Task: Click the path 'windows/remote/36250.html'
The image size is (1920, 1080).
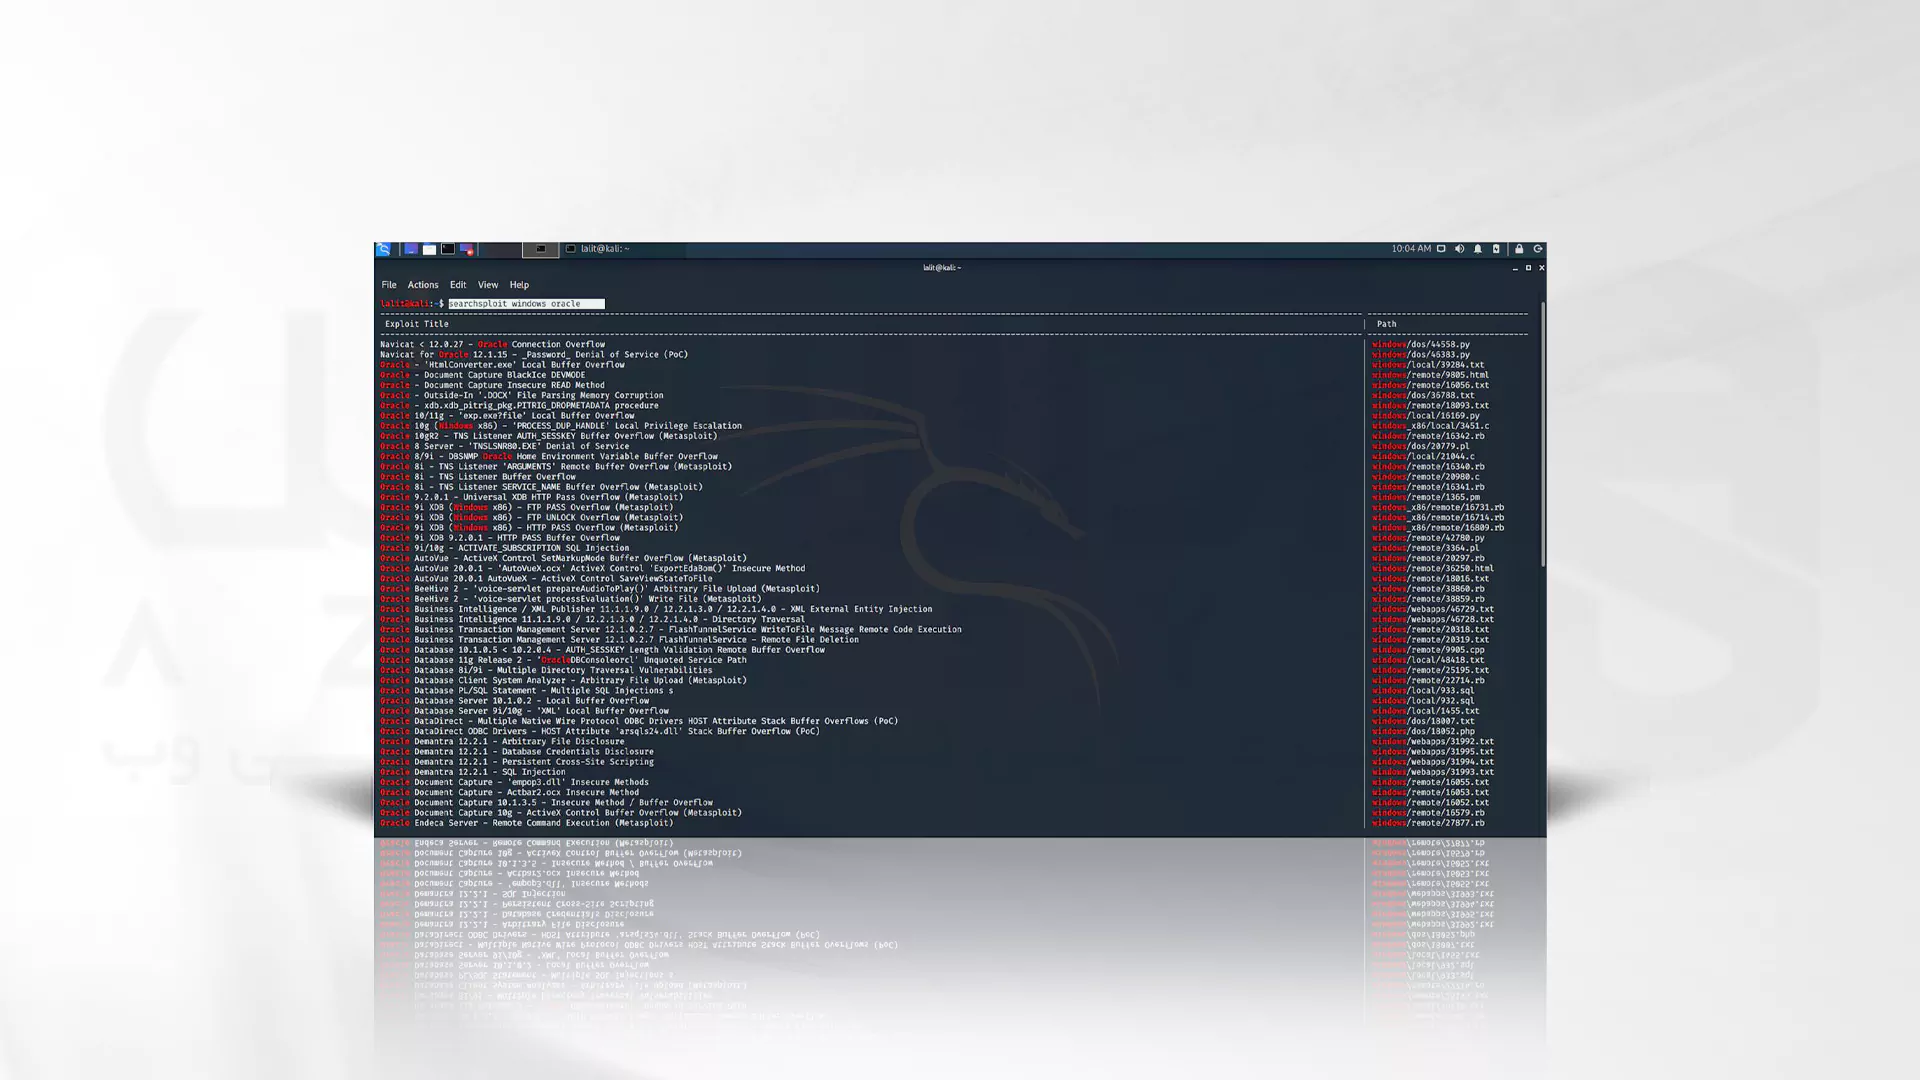Action: coord(1433,569)
